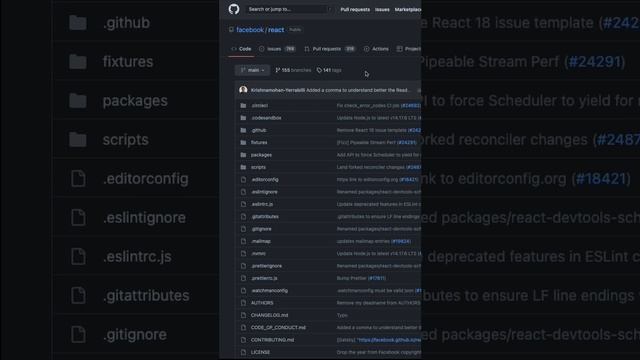This screenshot has height=360, width=640.
Task: Go to Marketplace in the top navigation
Action: pos(408,9)
